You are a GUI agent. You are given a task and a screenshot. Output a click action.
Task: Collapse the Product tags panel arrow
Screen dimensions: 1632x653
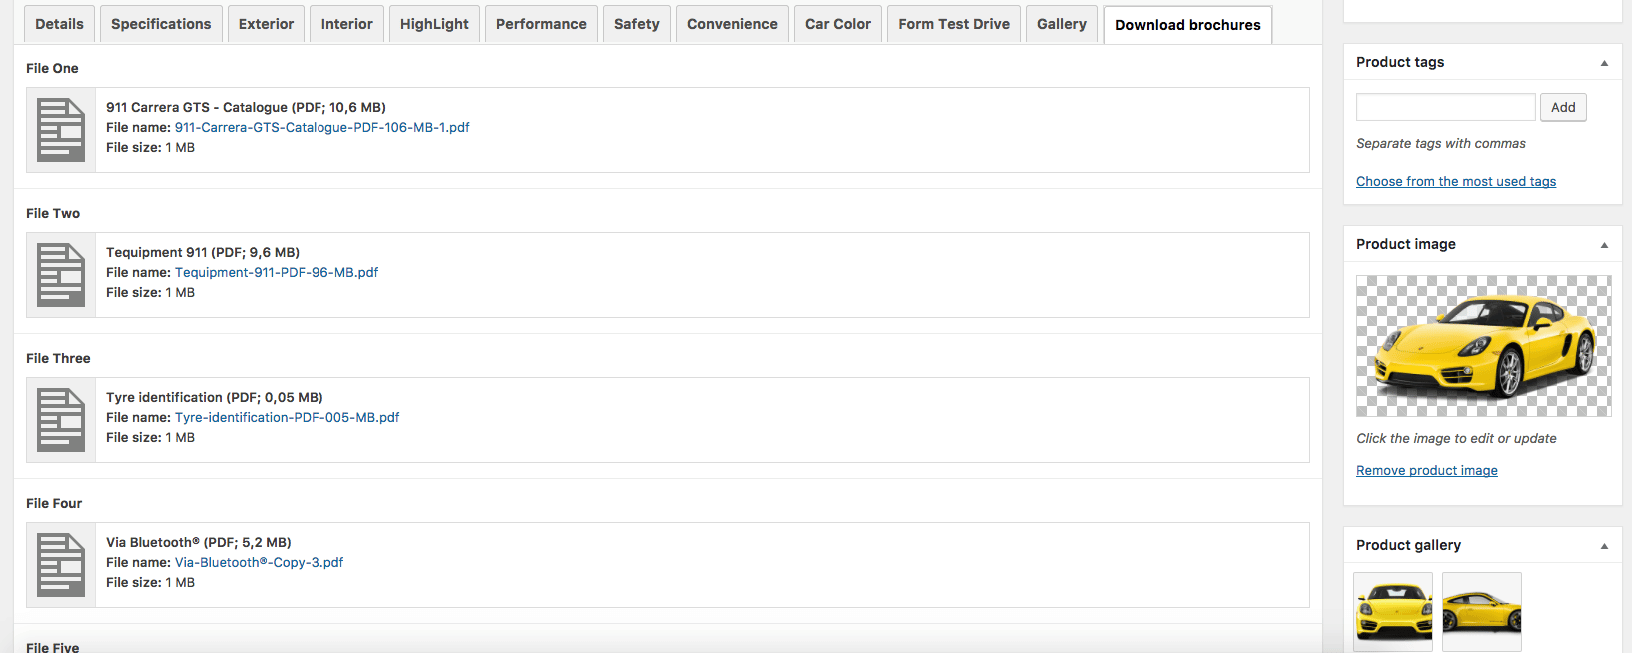coord(1604,63)
